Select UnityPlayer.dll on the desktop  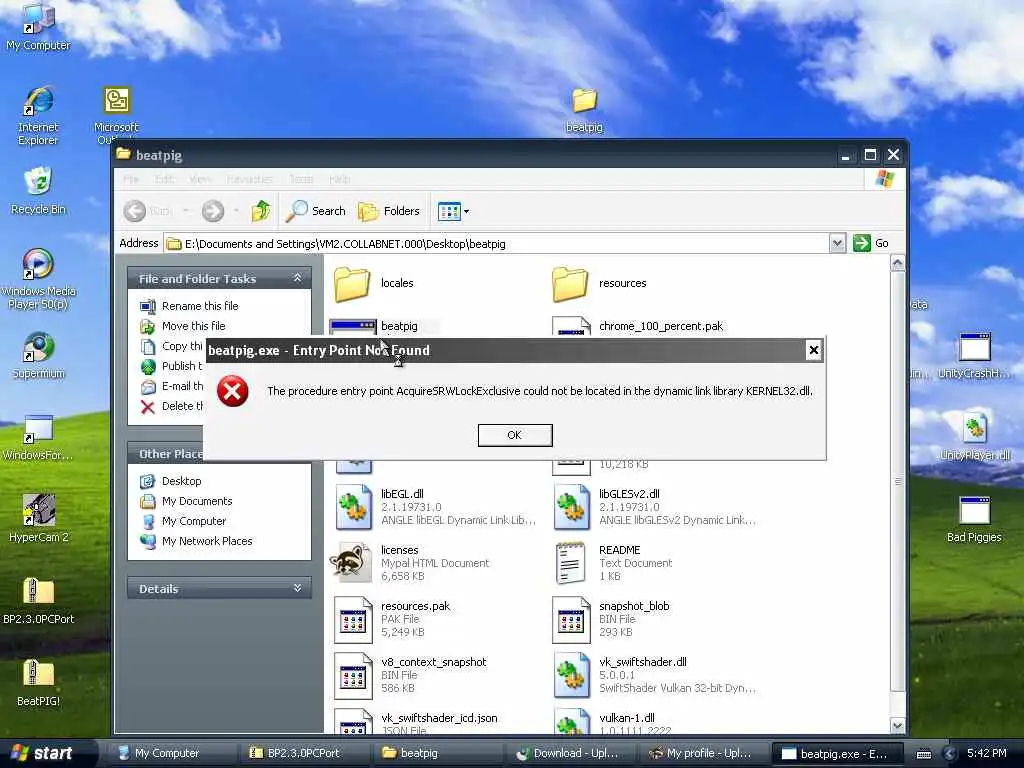pos(974,438)
